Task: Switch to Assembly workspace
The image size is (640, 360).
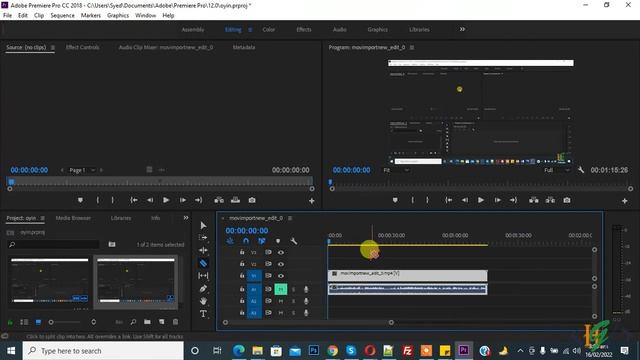Action: pyautogui.click(x=193, y=29)
